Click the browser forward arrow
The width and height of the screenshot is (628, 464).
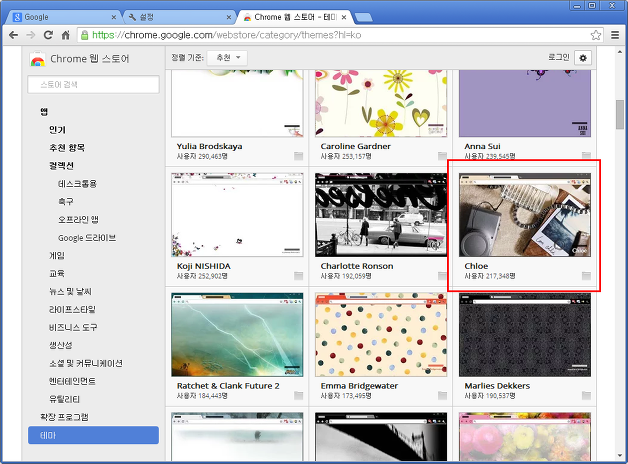(30, 35)
